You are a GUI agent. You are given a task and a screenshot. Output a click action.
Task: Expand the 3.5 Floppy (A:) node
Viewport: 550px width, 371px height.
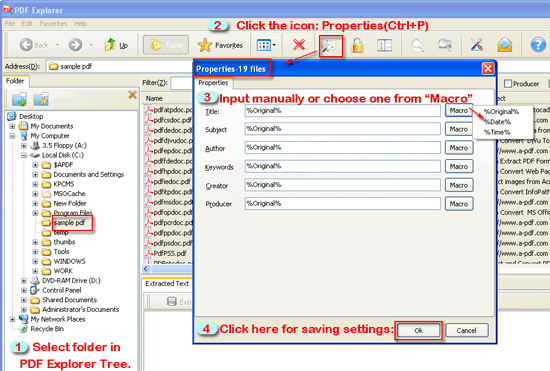(24, 145)
